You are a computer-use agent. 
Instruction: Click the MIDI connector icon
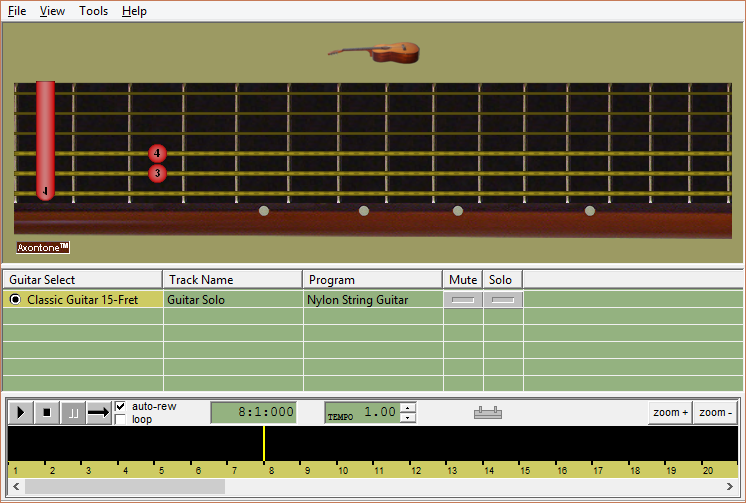(488, 412)
